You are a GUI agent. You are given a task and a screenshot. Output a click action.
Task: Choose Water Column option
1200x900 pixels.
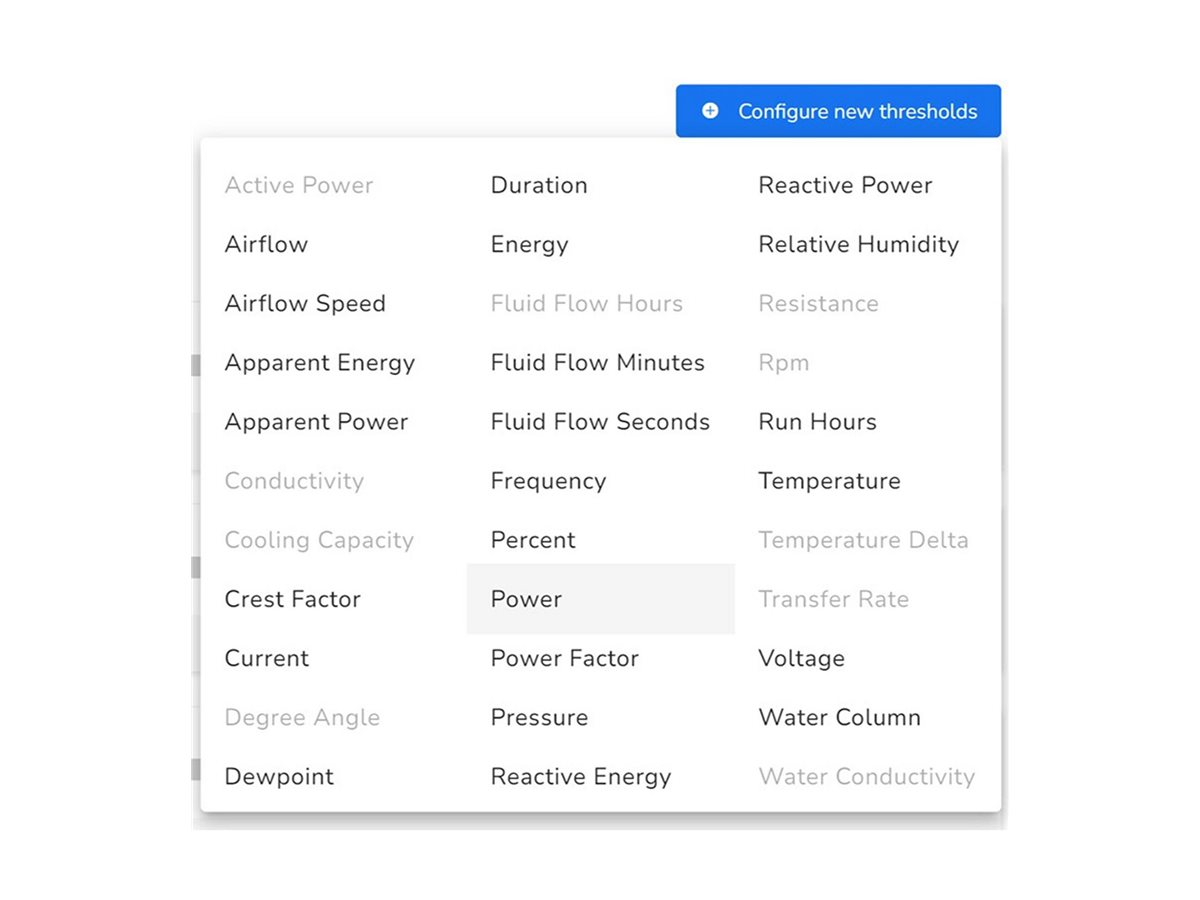[x=839, y=717]
